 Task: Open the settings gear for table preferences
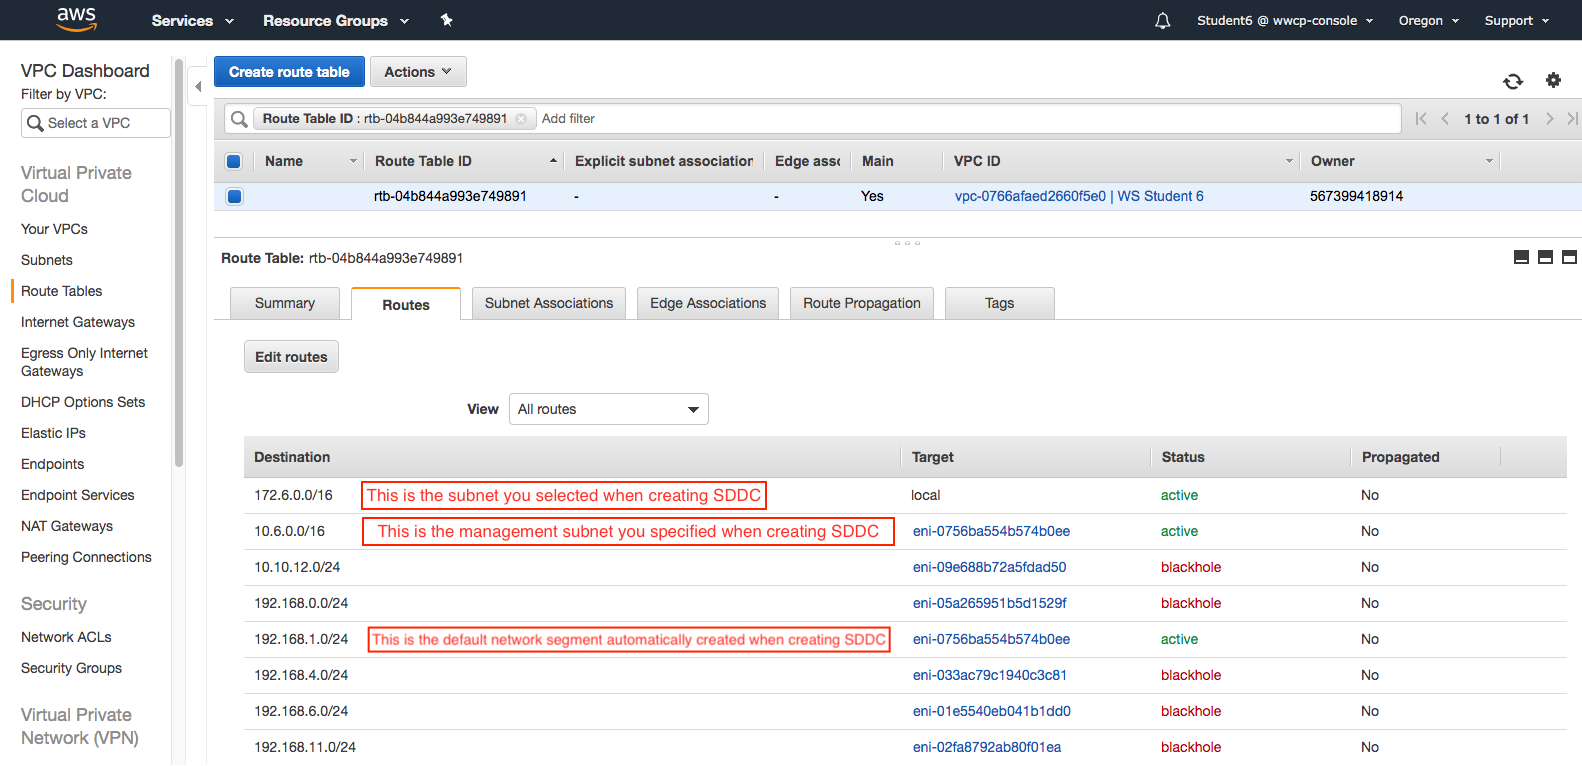tap(1553, 80)
